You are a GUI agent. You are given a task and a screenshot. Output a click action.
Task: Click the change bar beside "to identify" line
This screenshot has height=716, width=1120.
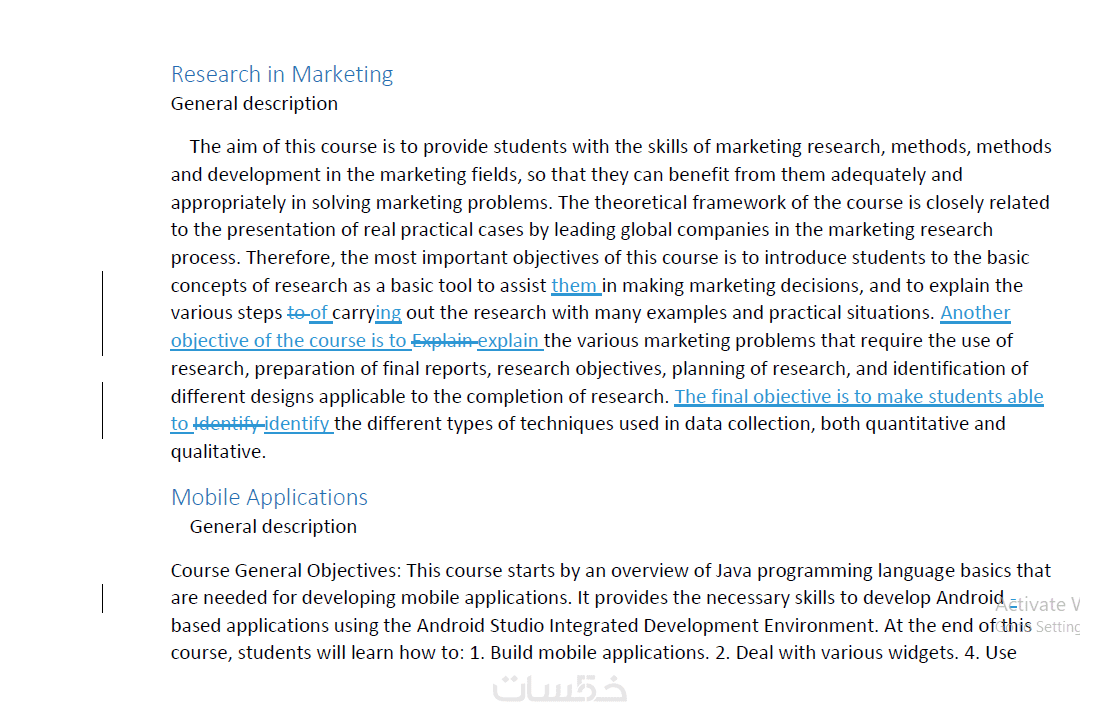(102, 410)
